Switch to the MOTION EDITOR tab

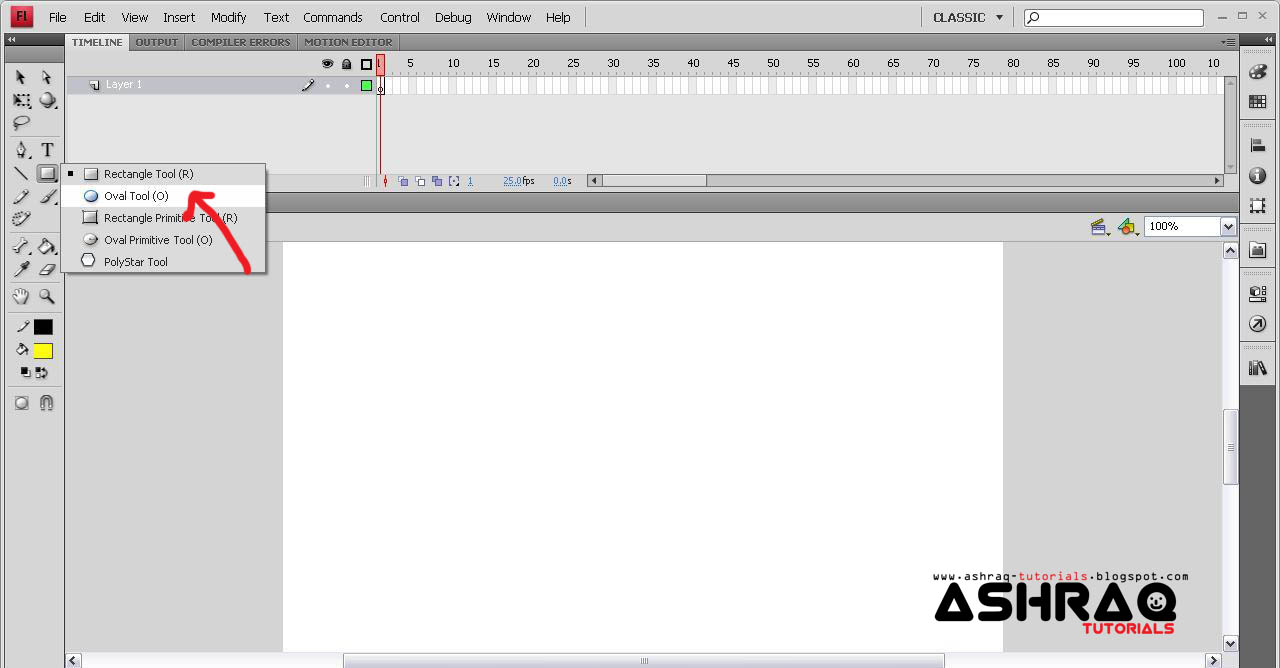tap(348, 42)
